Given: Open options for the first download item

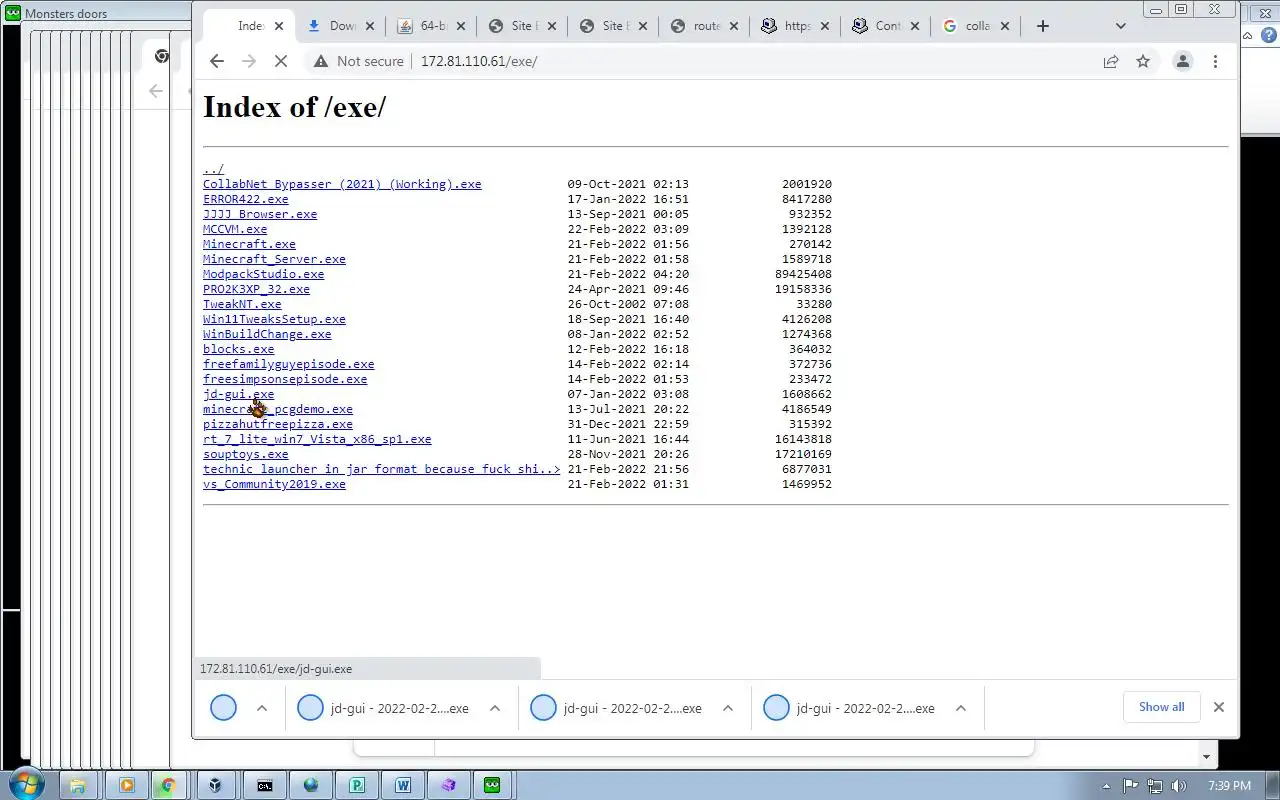Looking at the screenshot, I should point(262,708).
